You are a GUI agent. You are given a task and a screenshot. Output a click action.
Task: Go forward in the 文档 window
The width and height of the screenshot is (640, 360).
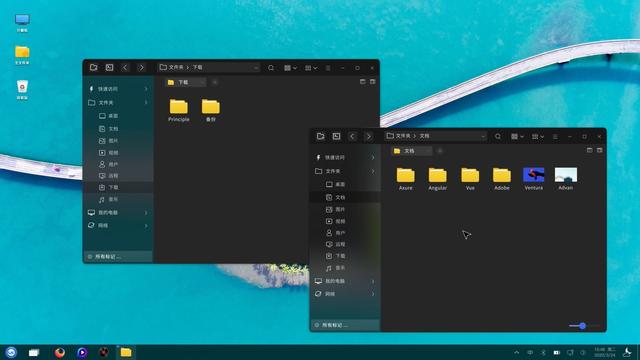(368, 136)
